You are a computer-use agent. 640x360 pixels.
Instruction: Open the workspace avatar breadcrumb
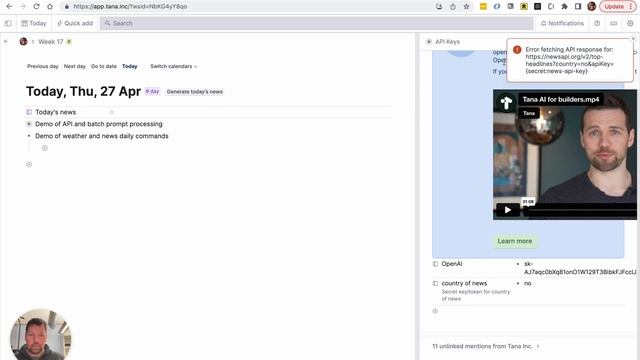click(x=23, y=42)
